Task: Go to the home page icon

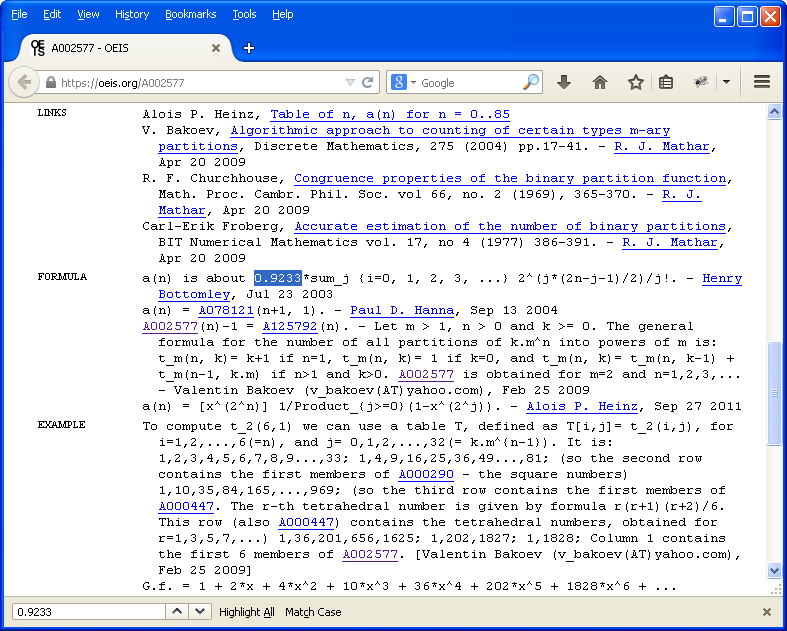Action: coord(600,82)
